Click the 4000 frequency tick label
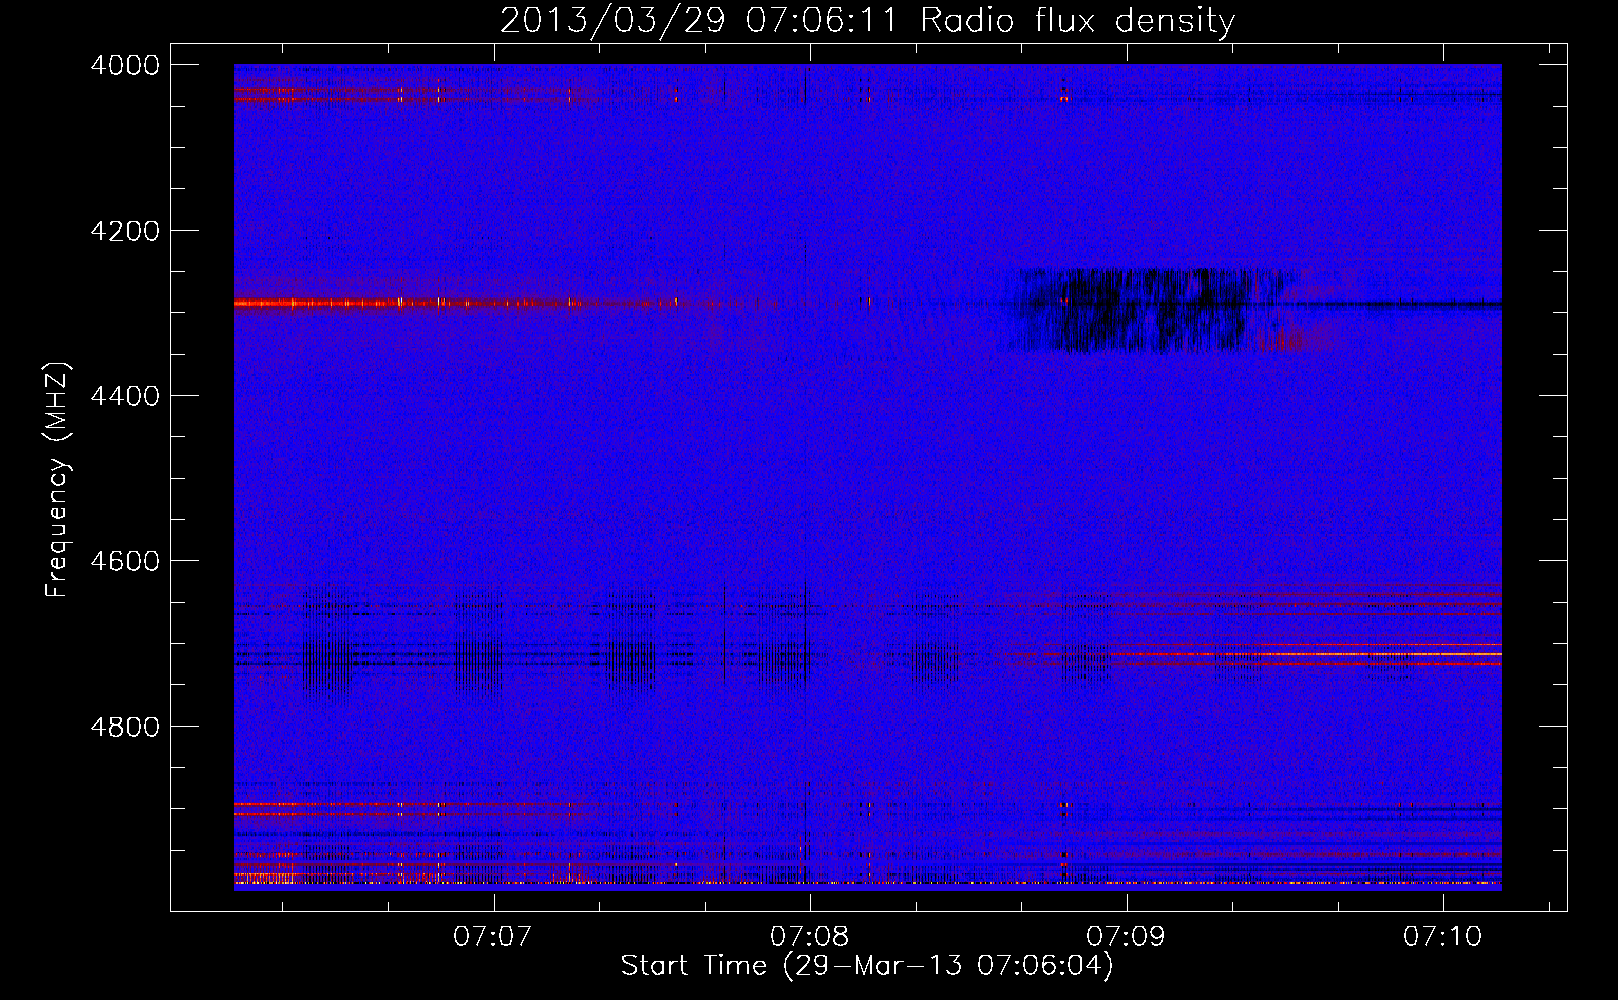 125,65
